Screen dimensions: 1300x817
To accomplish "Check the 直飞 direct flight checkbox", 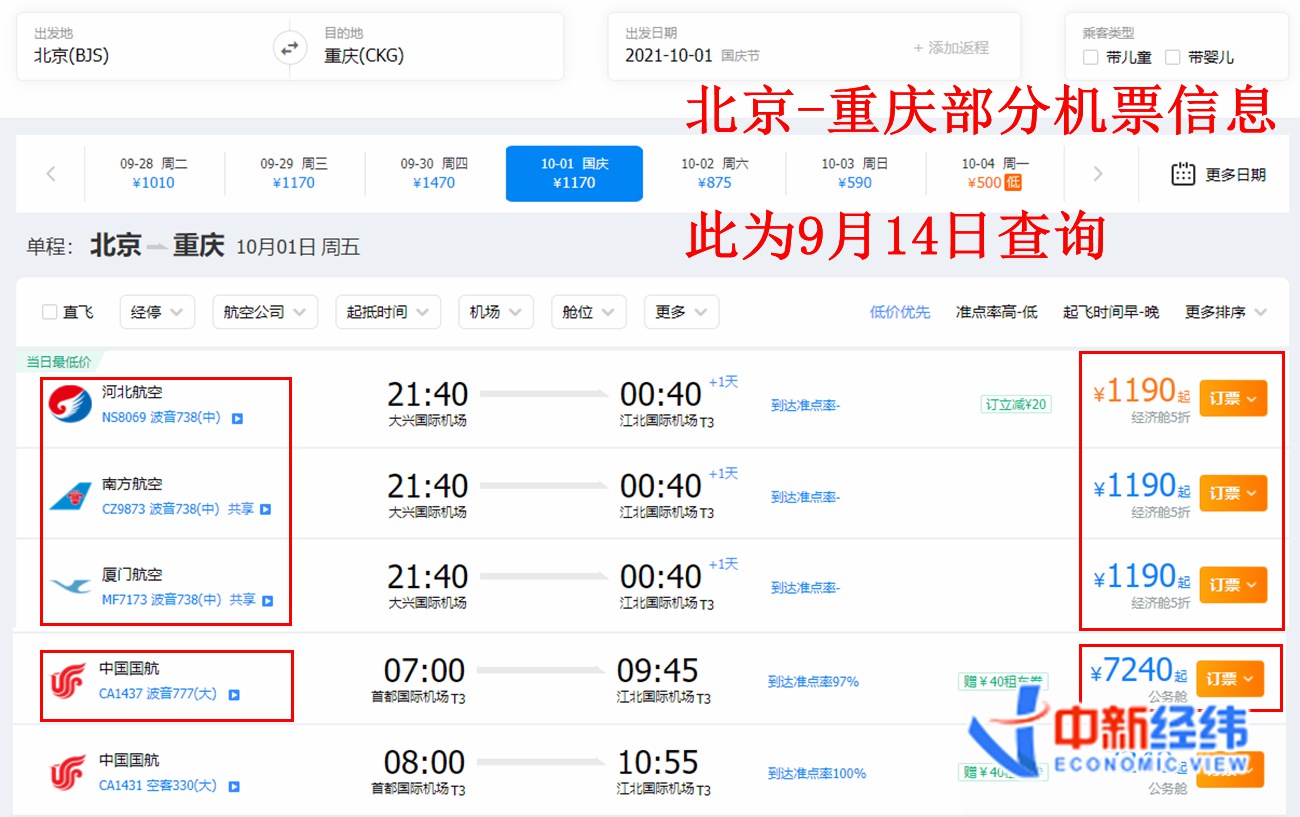I will 50,312.
